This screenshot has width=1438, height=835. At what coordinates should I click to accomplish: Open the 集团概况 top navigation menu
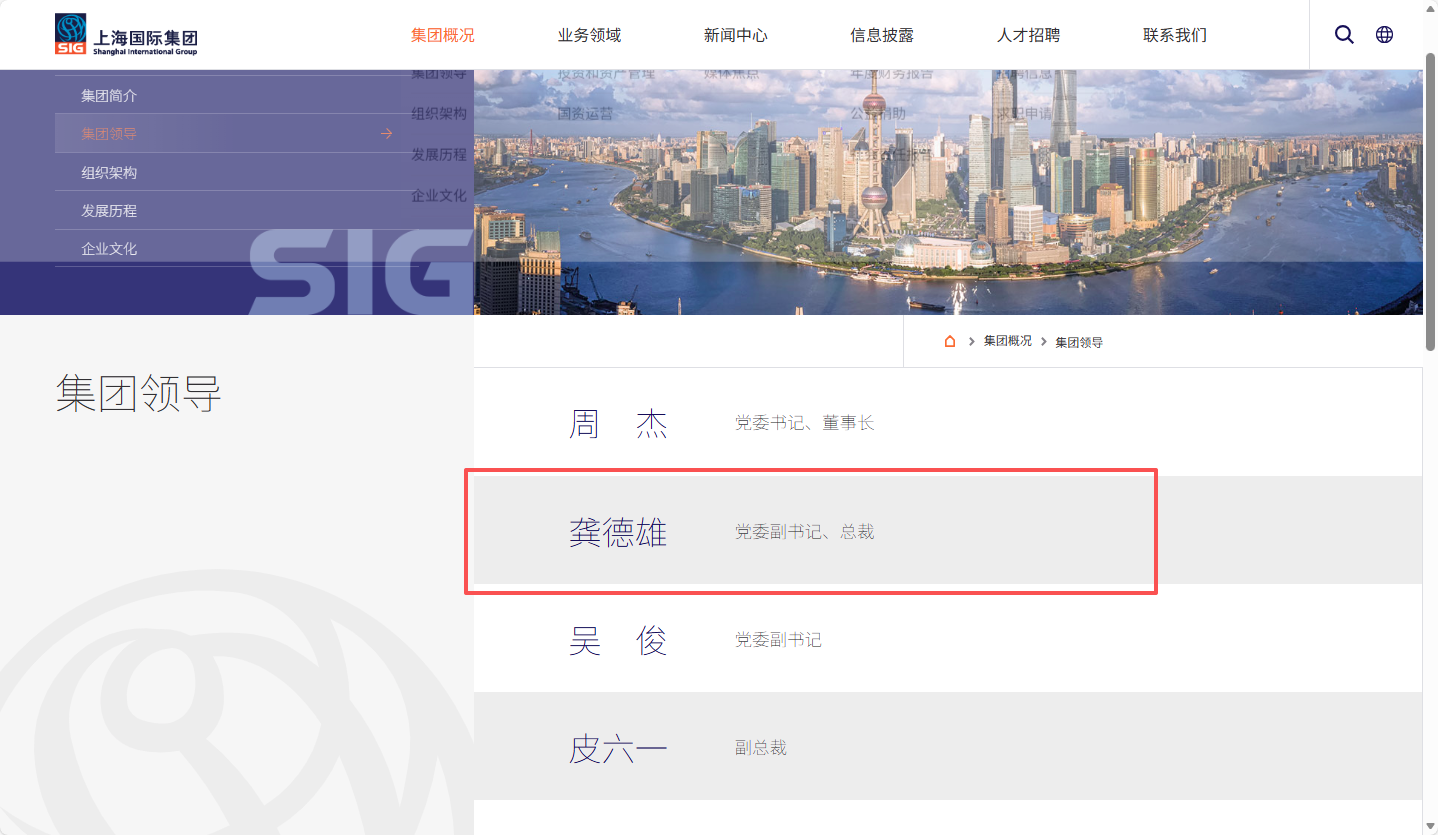[442, 35]
